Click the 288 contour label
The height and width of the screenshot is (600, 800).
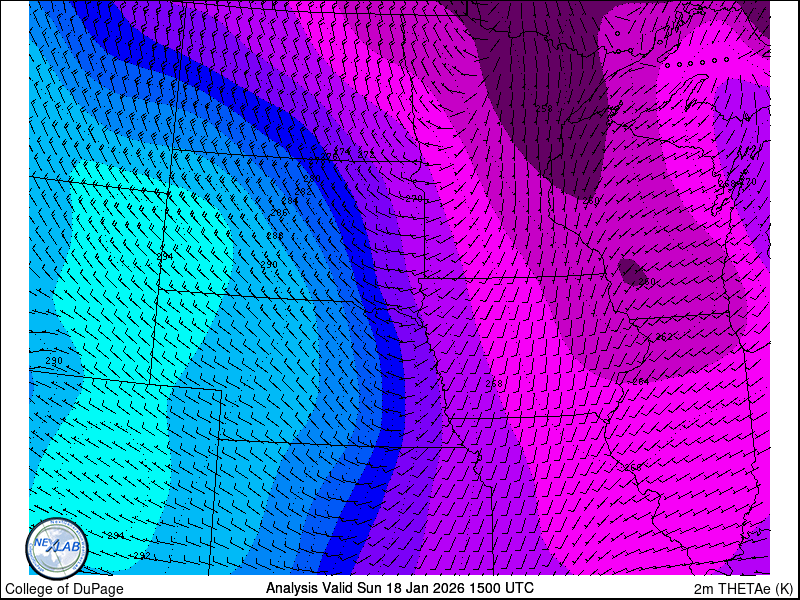tap(274, 236)
